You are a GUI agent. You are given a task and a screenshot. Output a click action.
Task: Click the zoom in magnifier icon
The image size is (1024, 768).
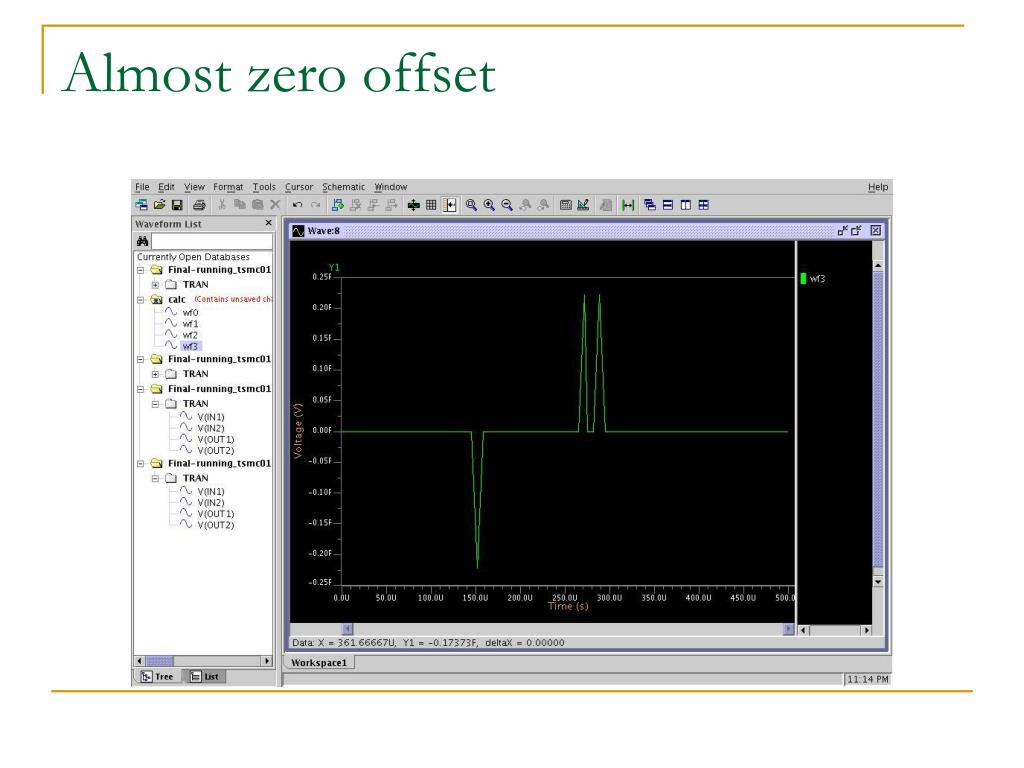(x=489, y=205)
